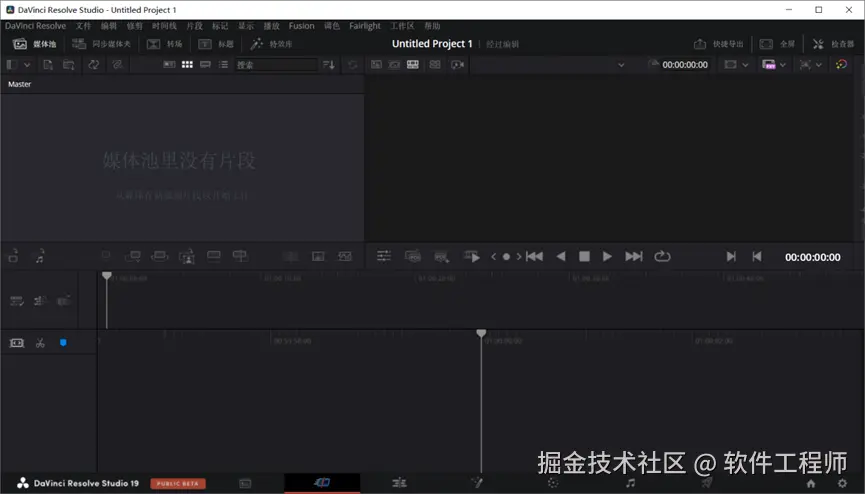Click the import media icon
Image resolution: width=865 pixels, height=494 pixels.
pos(48,65)
